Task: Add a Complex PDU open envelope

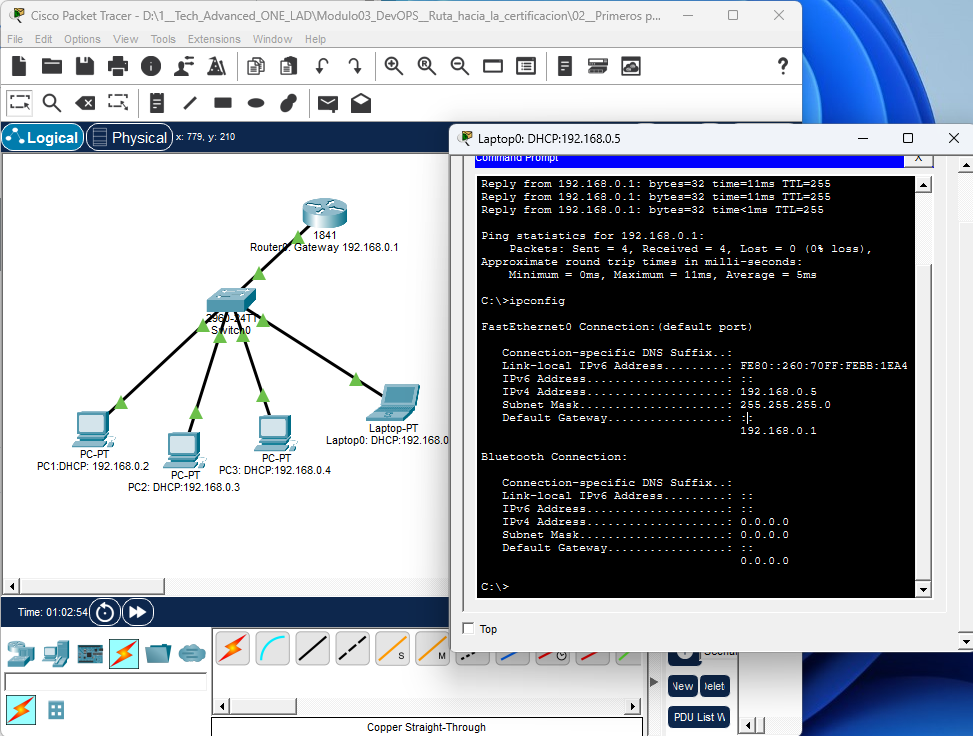Action: coord(361,103)
